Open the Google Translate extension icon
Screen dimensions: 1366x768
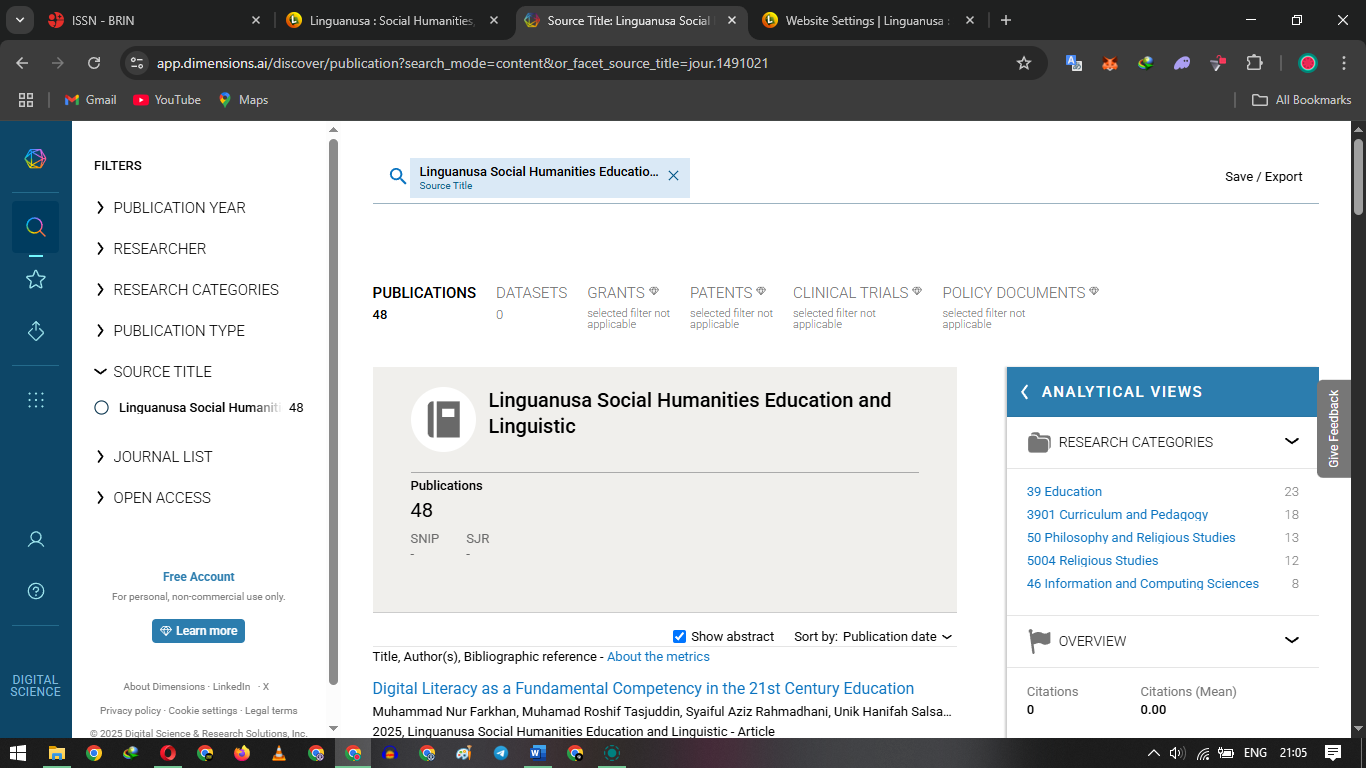[x=1074, y=63]
